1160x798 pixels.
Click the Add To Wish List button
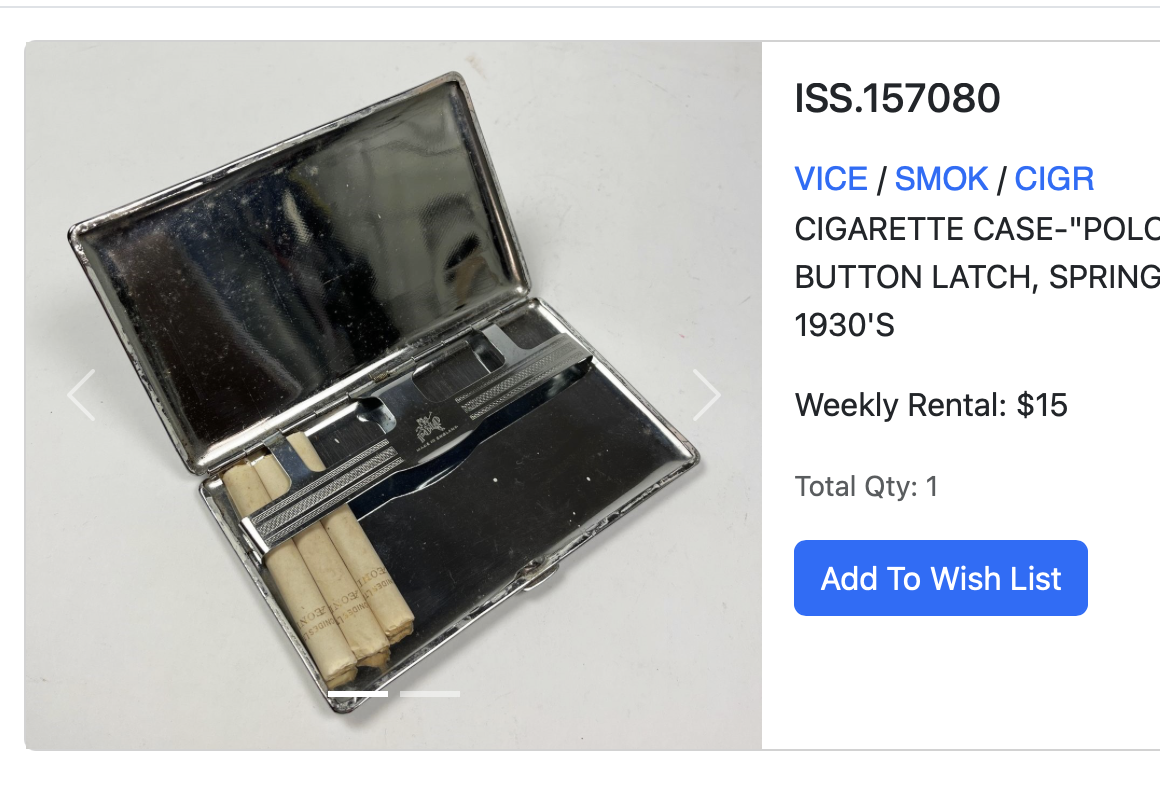point(941,578)
